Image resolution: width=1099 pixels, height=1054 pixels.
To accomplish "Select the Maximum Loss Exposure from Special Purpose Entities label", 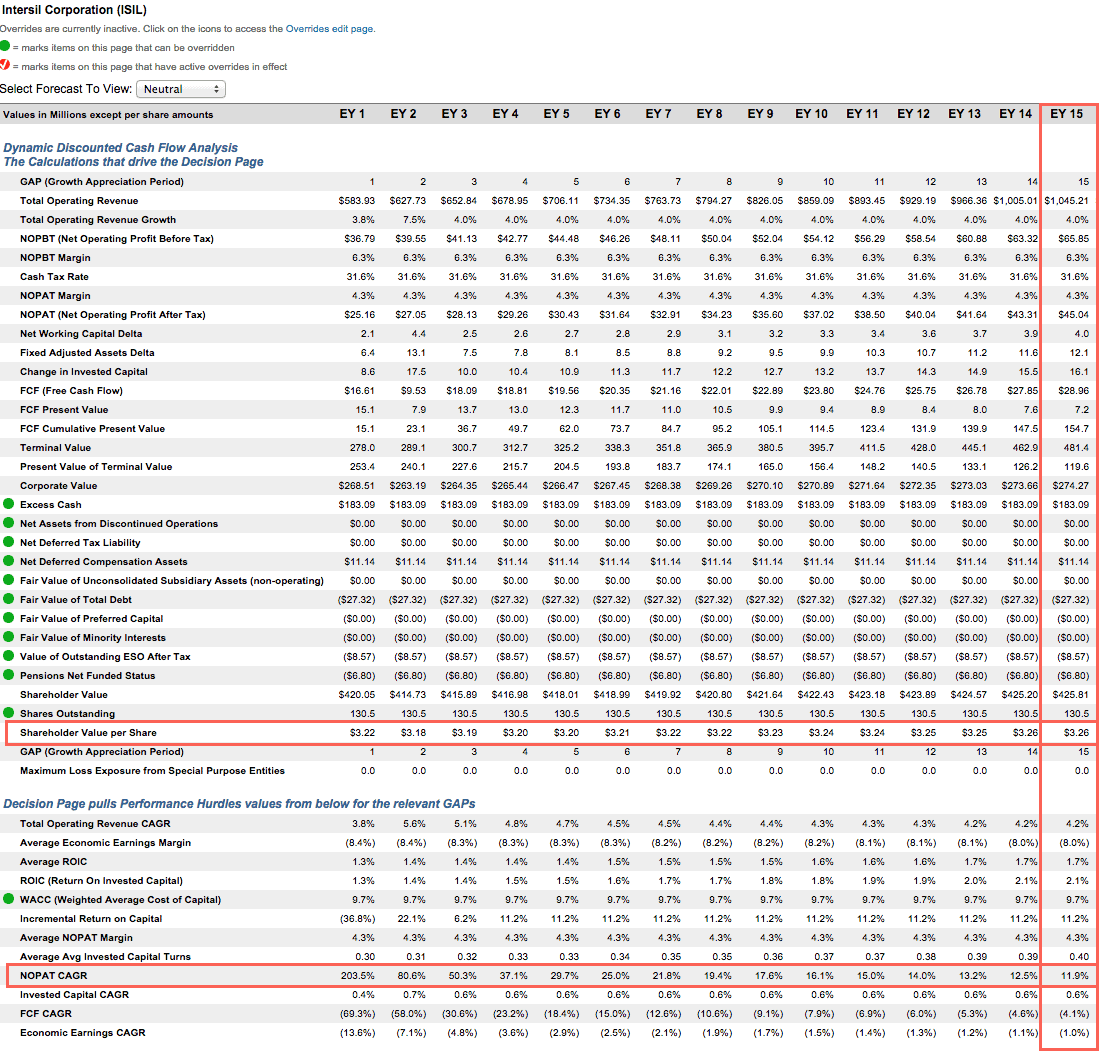I will pos(152,770).
